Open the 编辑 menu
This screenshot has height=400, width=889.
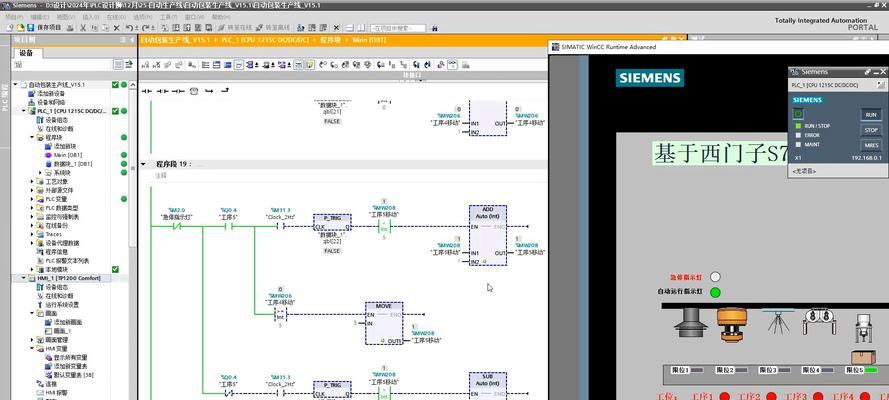pyautogui.click(x=39, y=17)
